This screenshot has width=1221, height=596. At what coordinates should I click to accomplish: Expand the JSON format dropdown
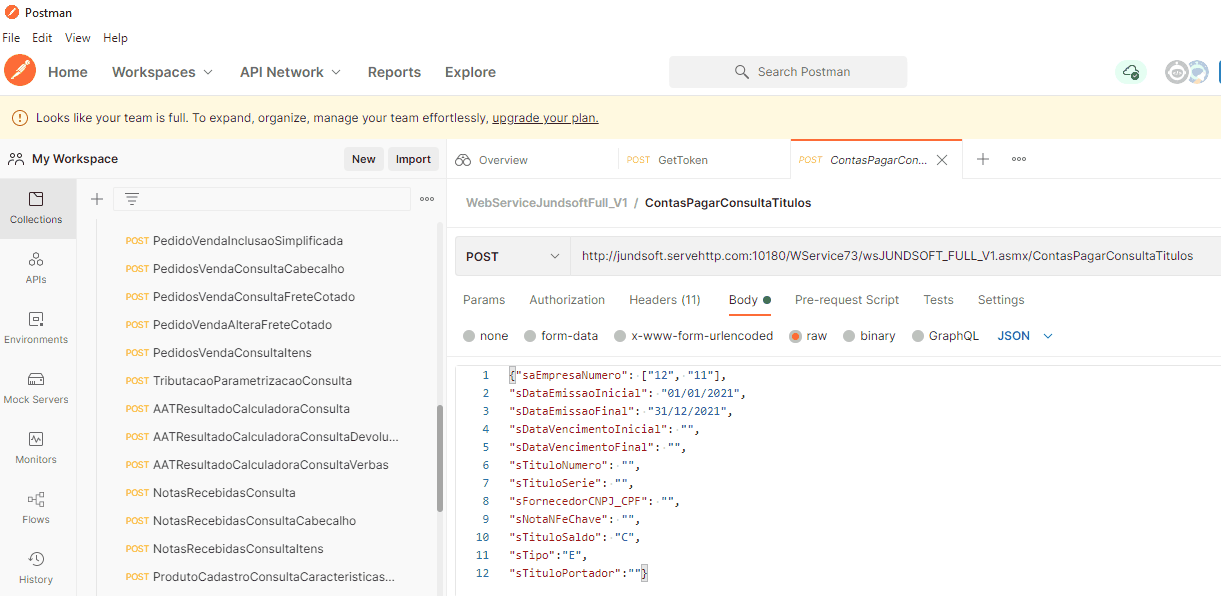pos(1025,336)
